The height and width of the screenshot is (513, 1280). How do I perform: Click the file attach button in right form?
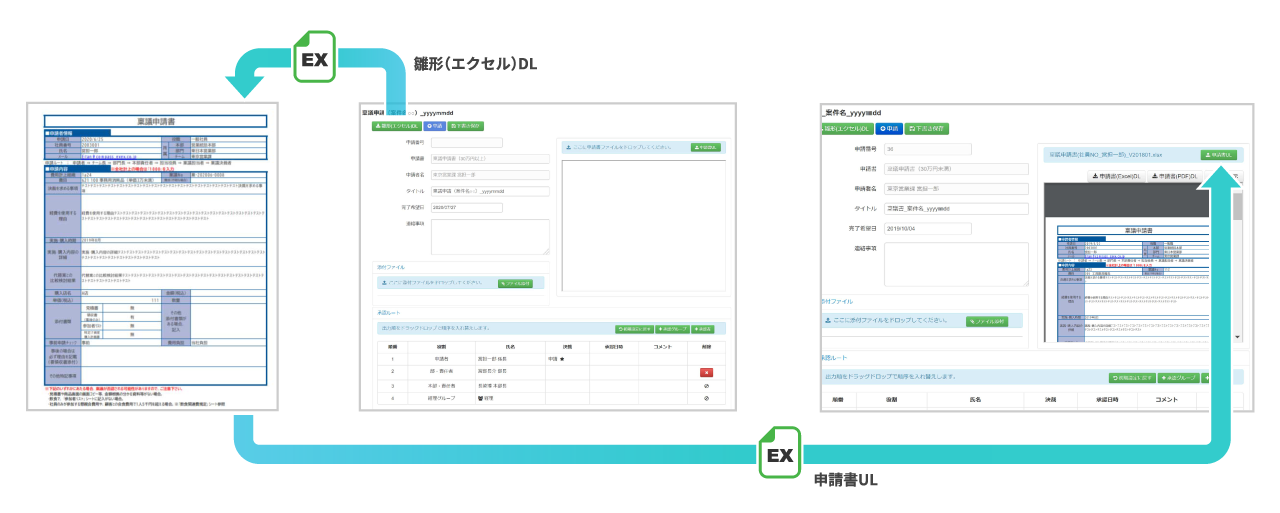[987, 321]
